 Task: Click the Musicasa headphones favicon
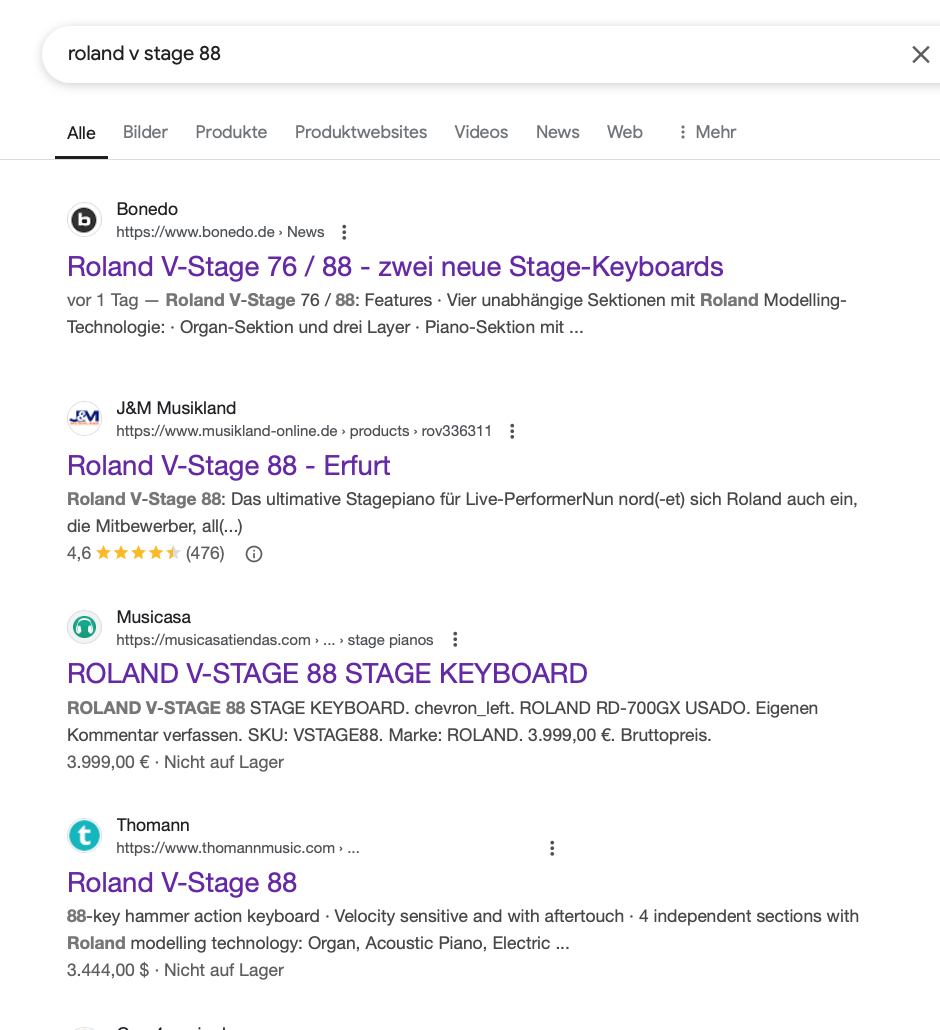point(84,627)
